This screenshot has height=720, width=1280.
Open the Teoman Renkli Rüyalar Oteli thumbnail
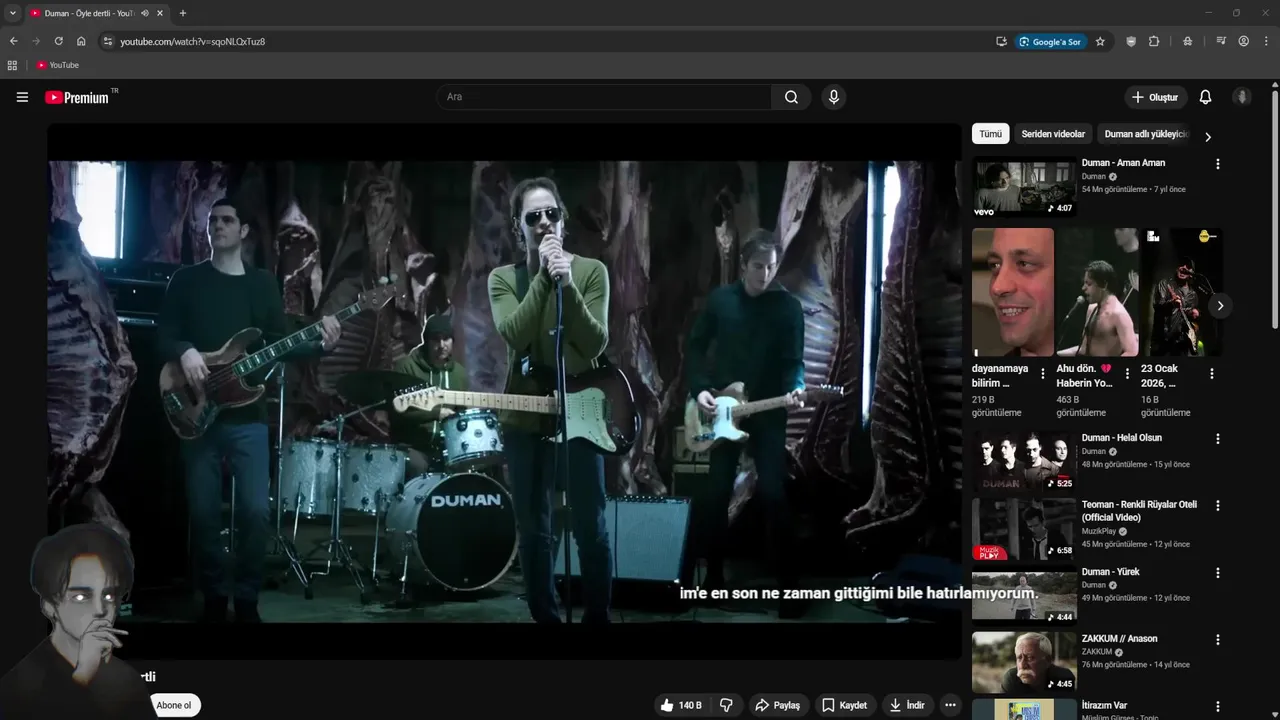(1024, 529)
